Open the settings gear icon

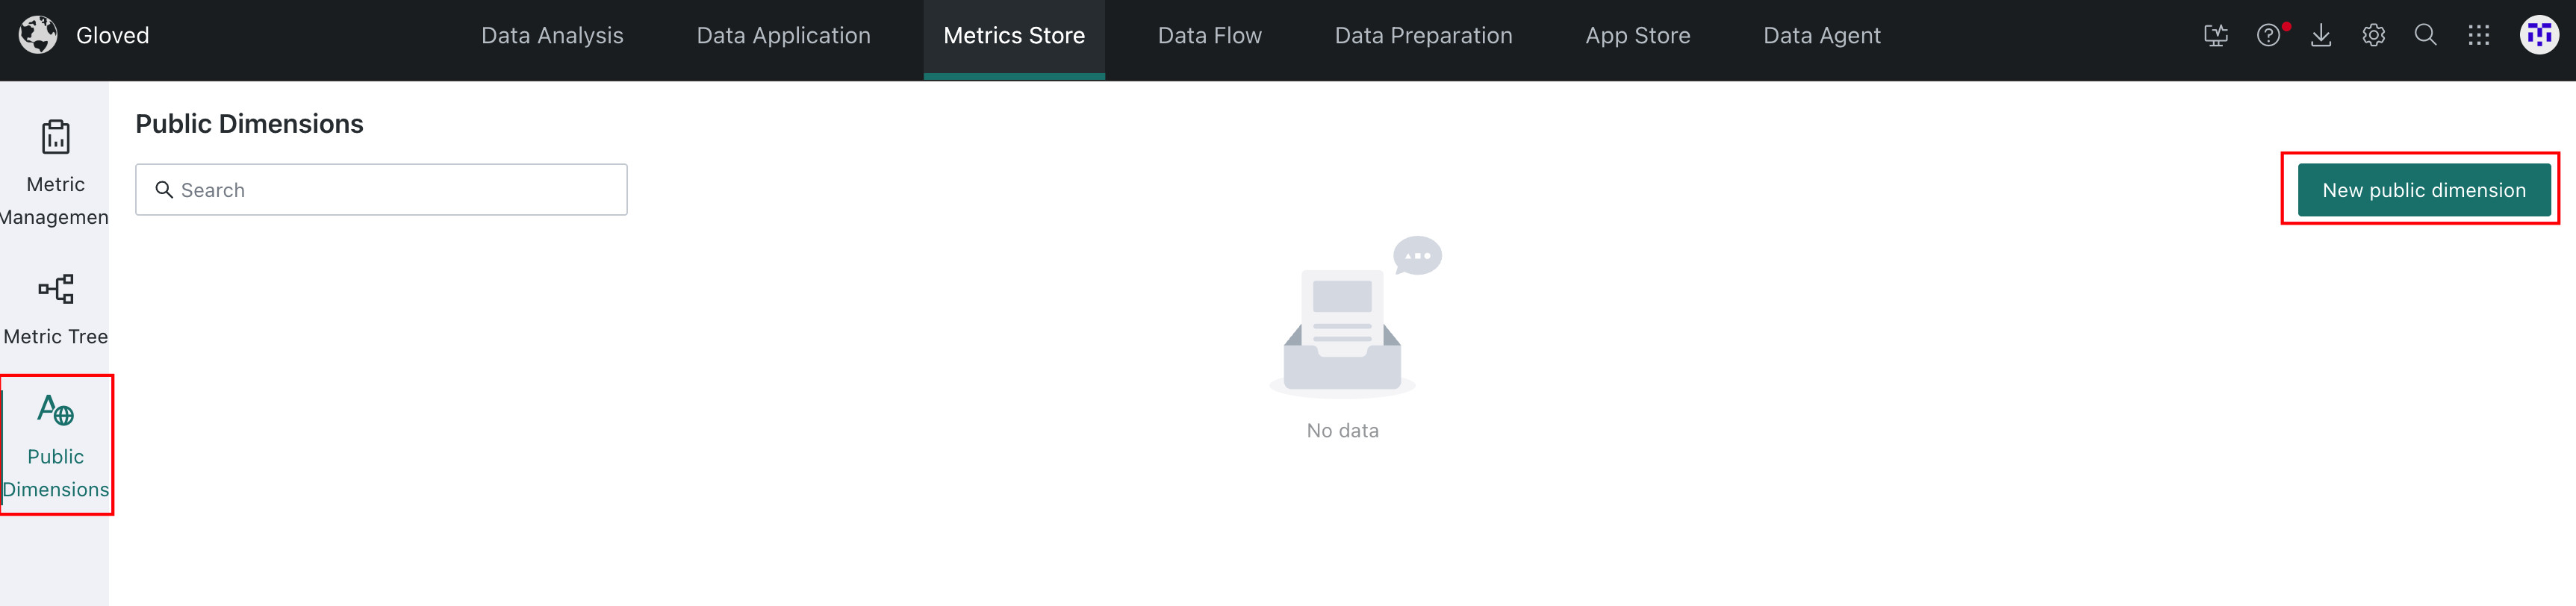tap(2373, 35)
